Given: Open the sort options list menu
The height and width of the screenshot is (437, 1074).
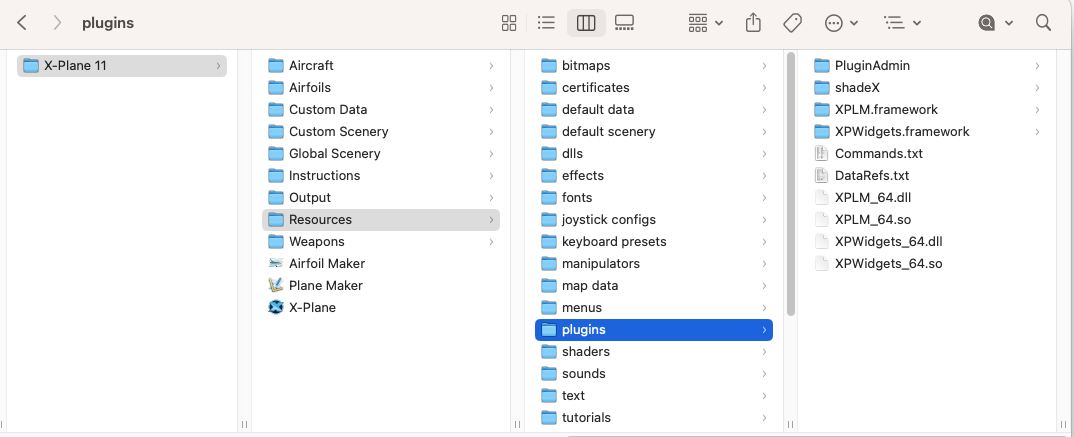Looking at the screenshot, I should pos(902,23).
